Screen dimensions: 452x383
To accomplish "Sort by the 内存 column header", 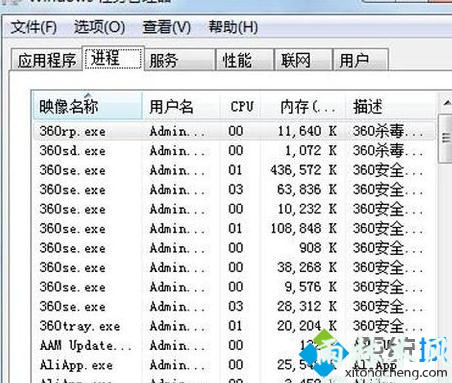I will pos(303,107).
